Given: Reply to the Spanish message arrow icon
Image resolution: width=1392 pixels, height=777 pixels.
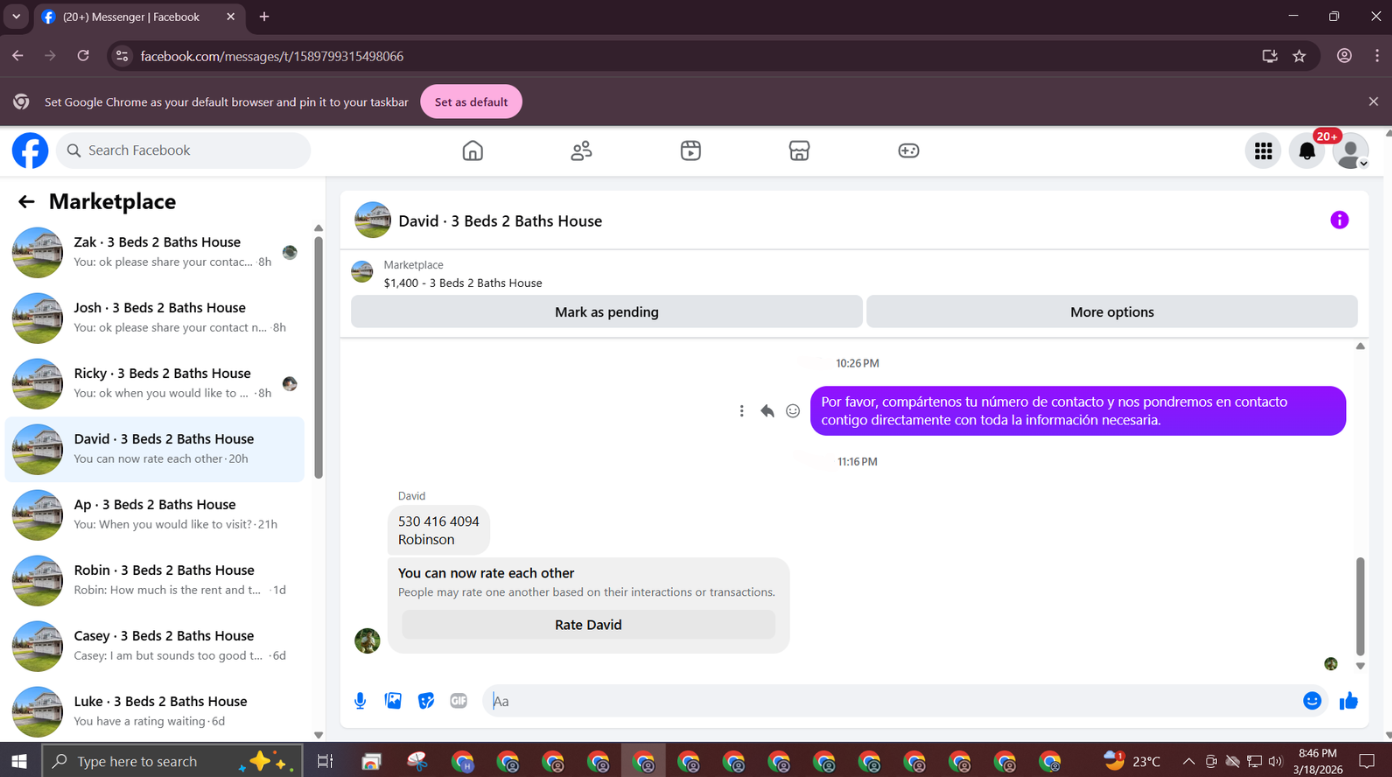Looking at the screenshot, I should tap(767, 411).
